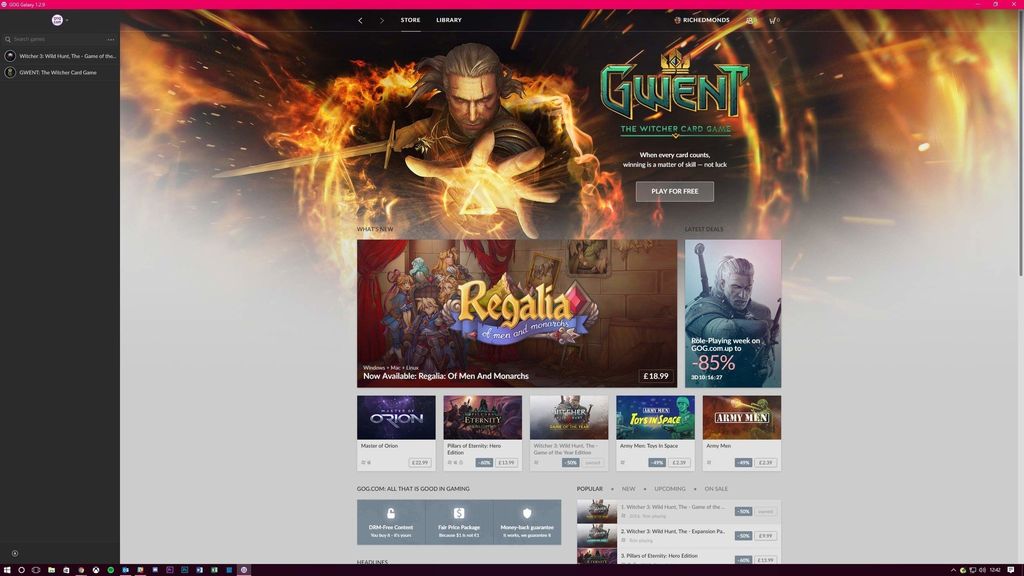Viewport: 1024px width, 576px height.
Task: Click the Money-back guarantee shield icon
Action: (x=525, y=511)
